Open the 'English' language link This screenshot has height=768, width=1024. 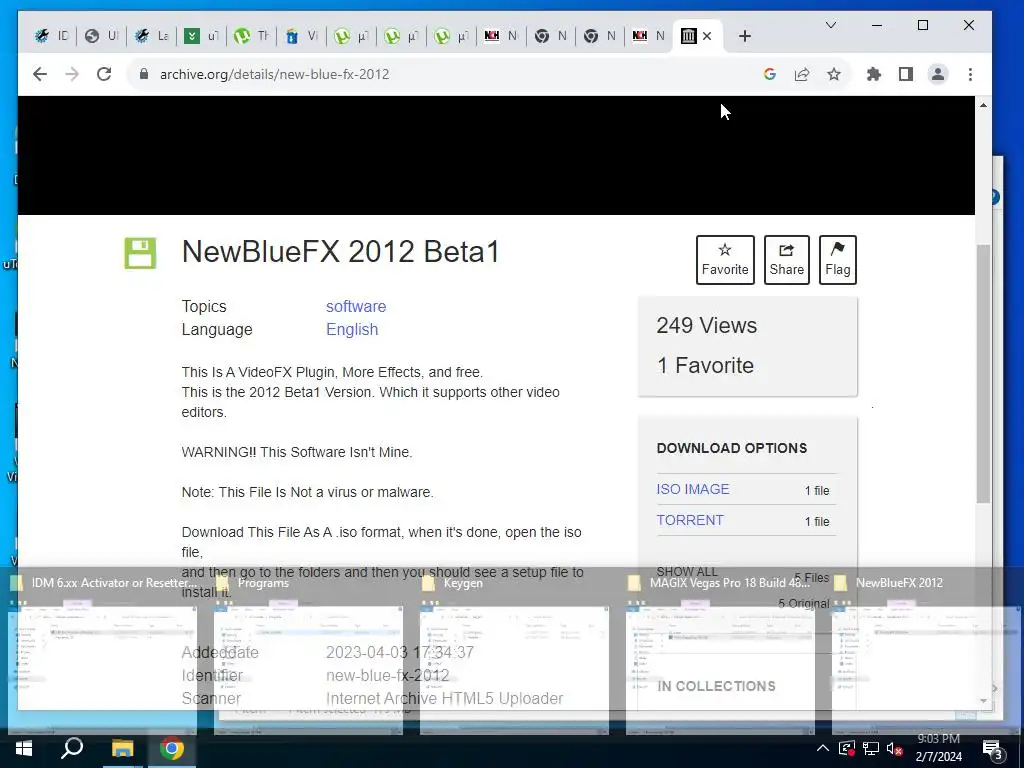352,329
